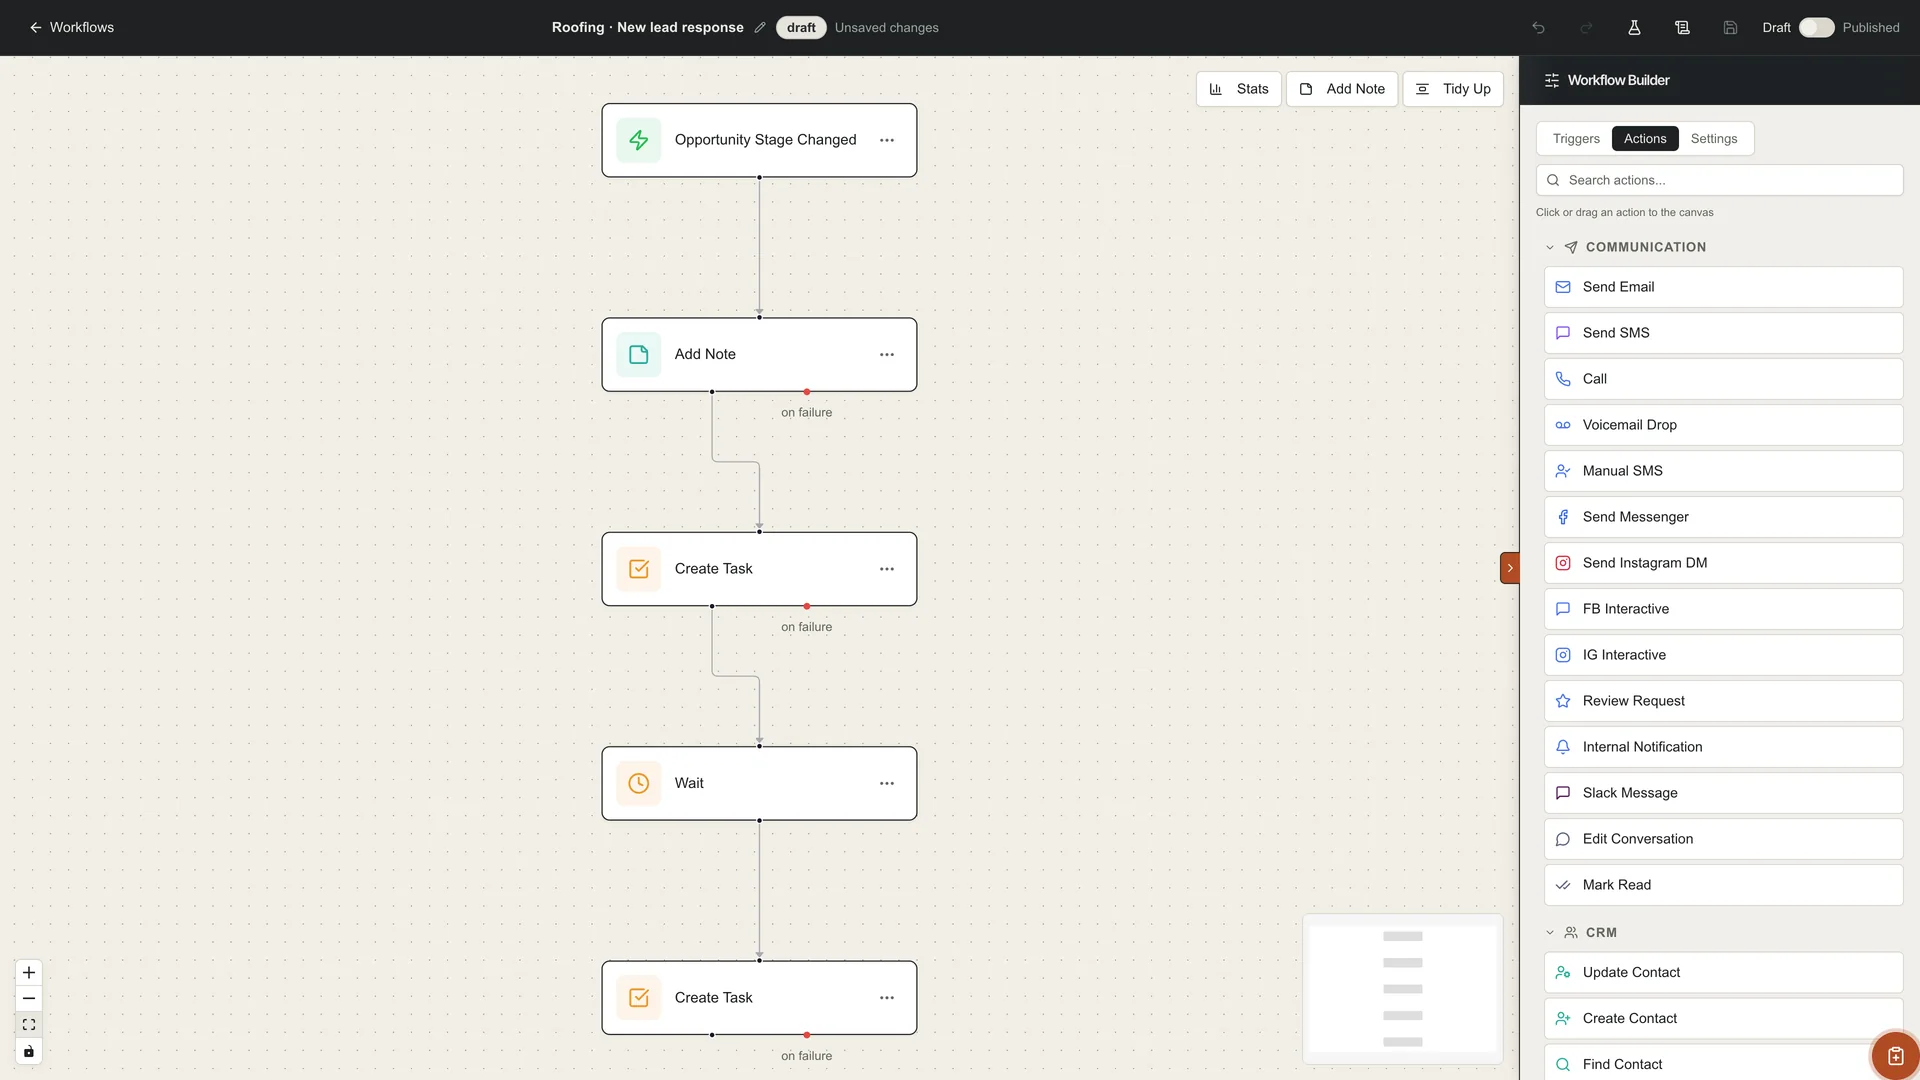Add the Send SMS action
Image resolution: width=1920 pixels, height=1080 pixels.
pyautogui.click(x=1723, y=333)
